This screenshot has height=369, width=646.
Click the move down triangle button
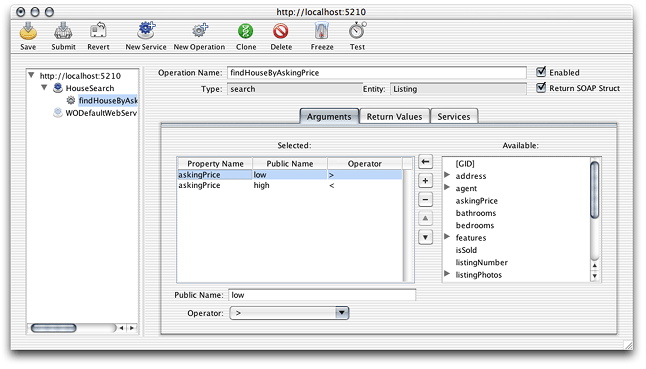(425, 237)
